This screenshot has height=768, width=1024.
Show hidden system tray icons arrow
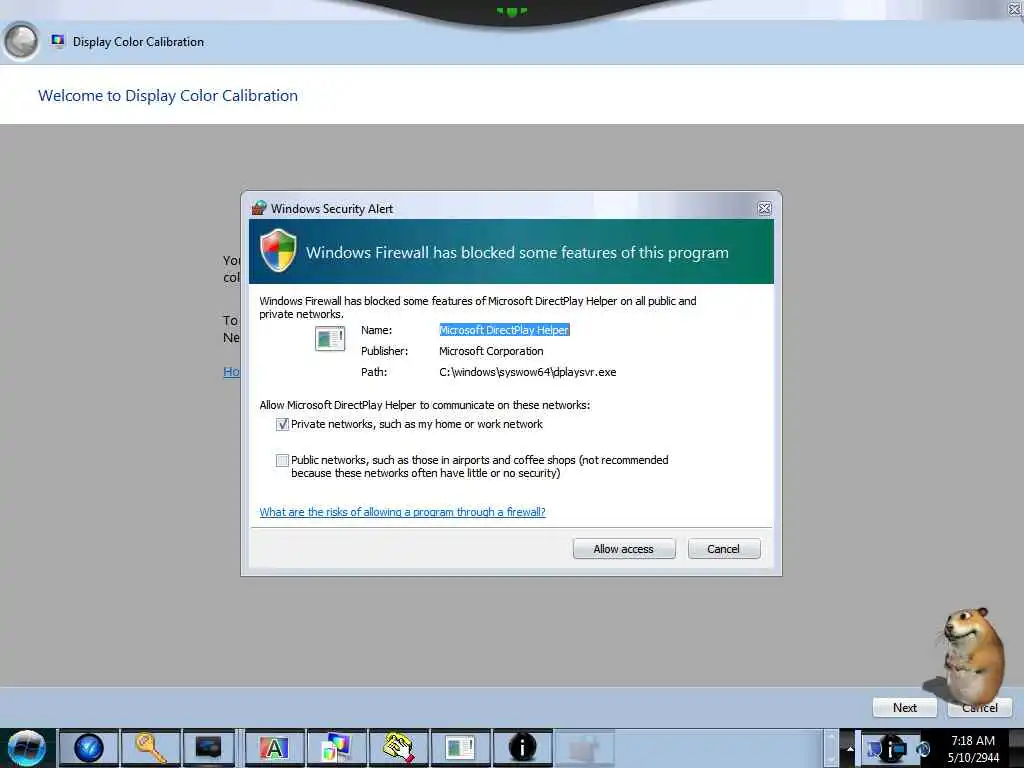(850, 748)
